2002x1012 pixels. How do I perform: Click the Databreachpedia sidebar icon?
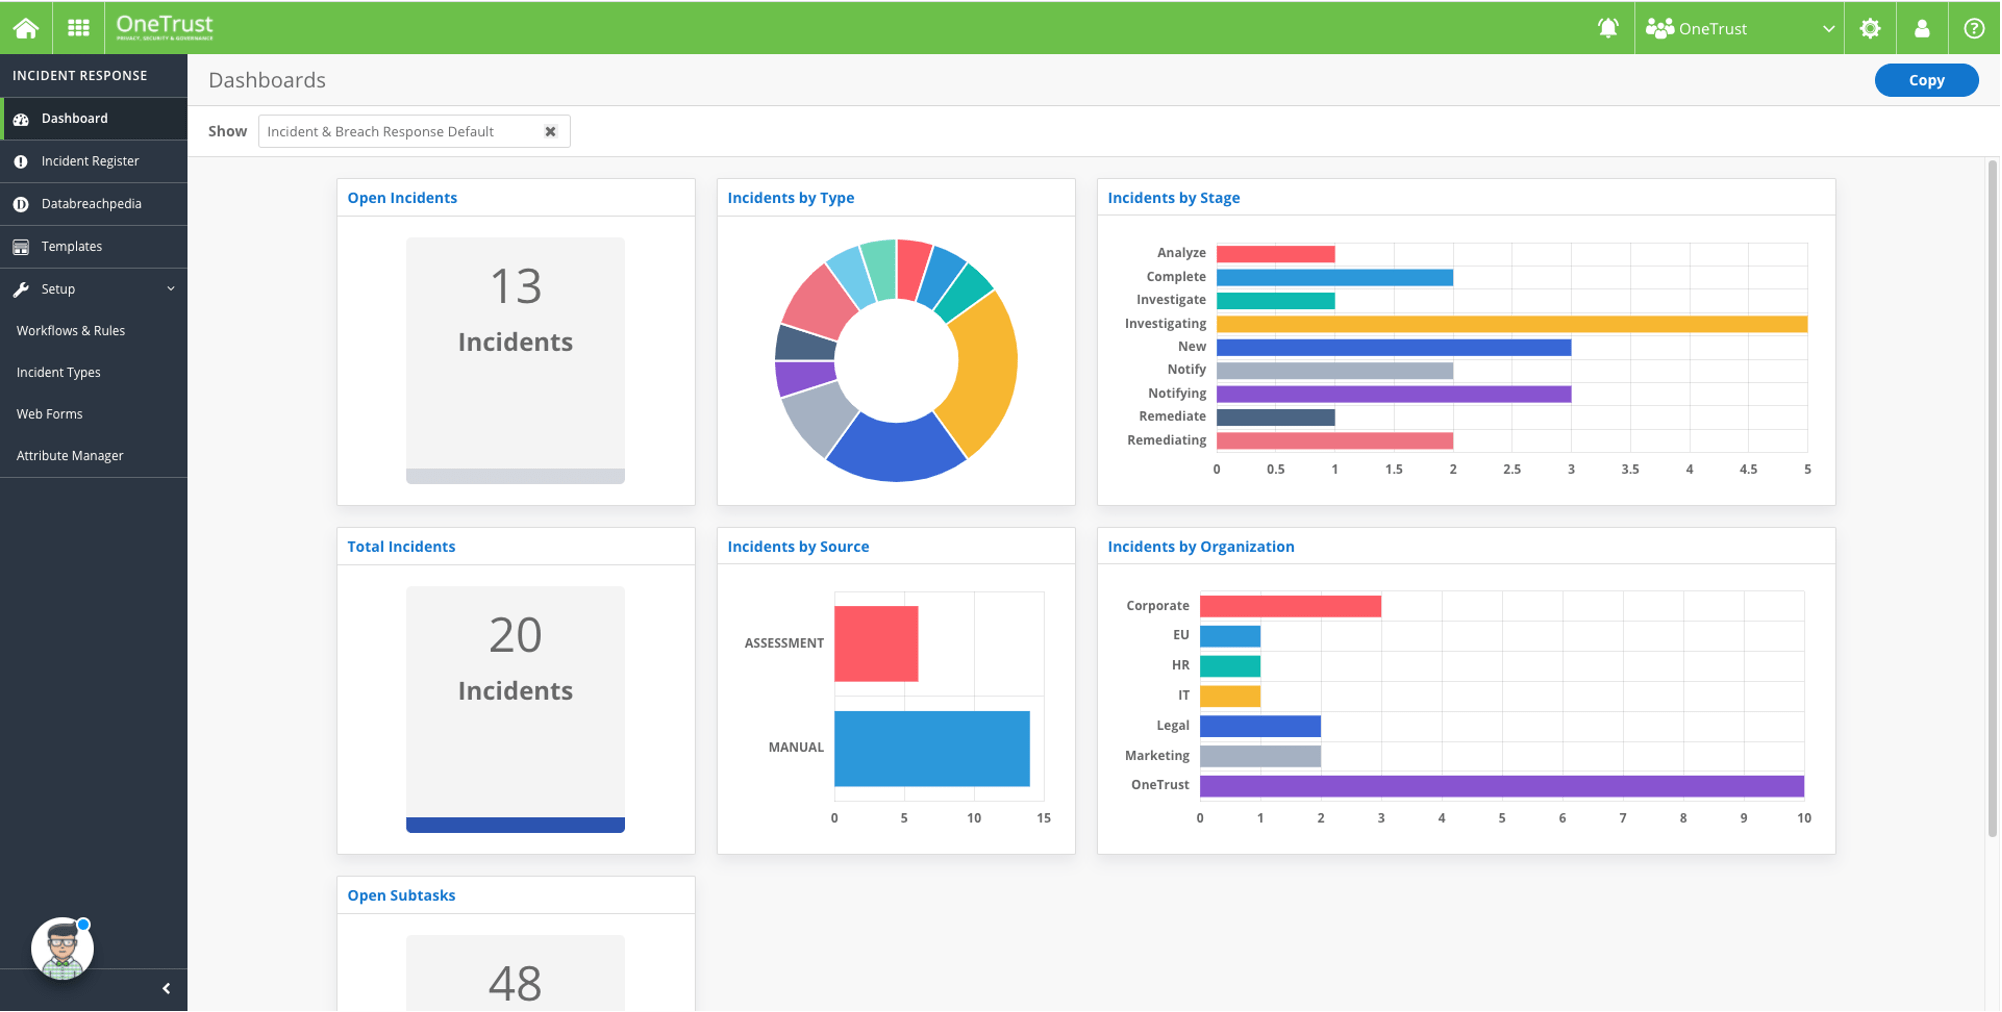click(x=21, y=204)
